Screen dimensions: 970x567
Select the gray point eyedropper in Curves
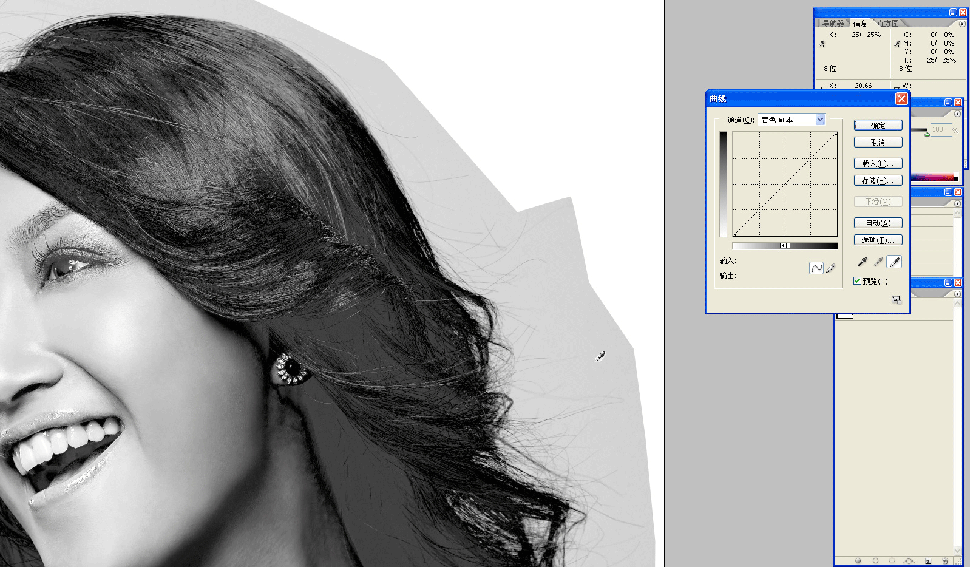pos(878,262)
